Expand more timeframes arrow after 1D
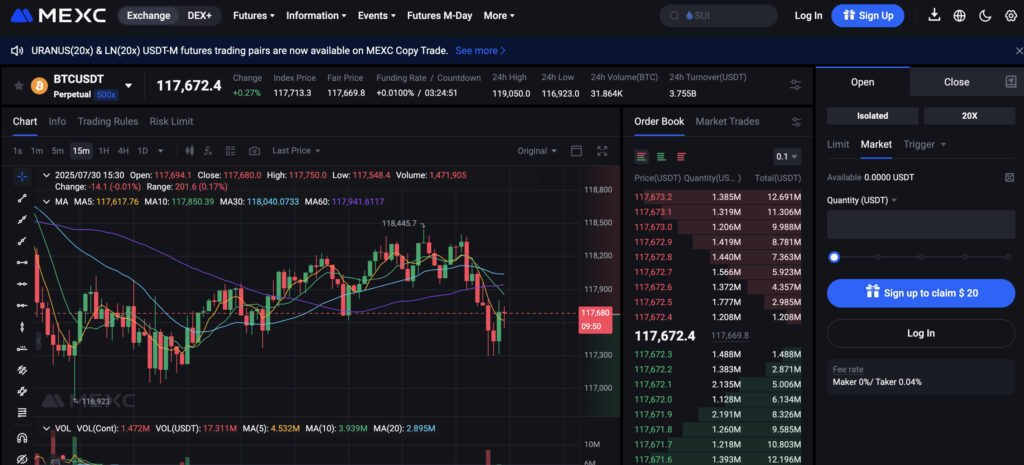 tap(161, 151)
